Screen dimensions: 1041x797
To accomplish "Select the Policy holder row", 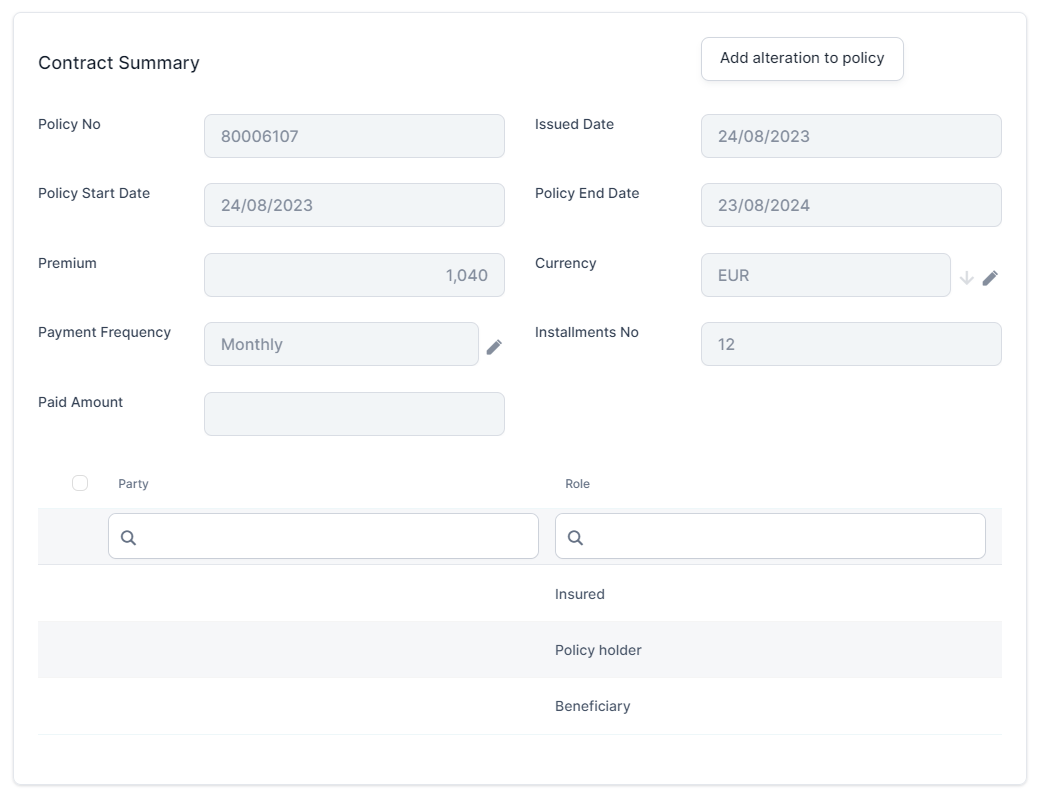I will coord(598,650).
